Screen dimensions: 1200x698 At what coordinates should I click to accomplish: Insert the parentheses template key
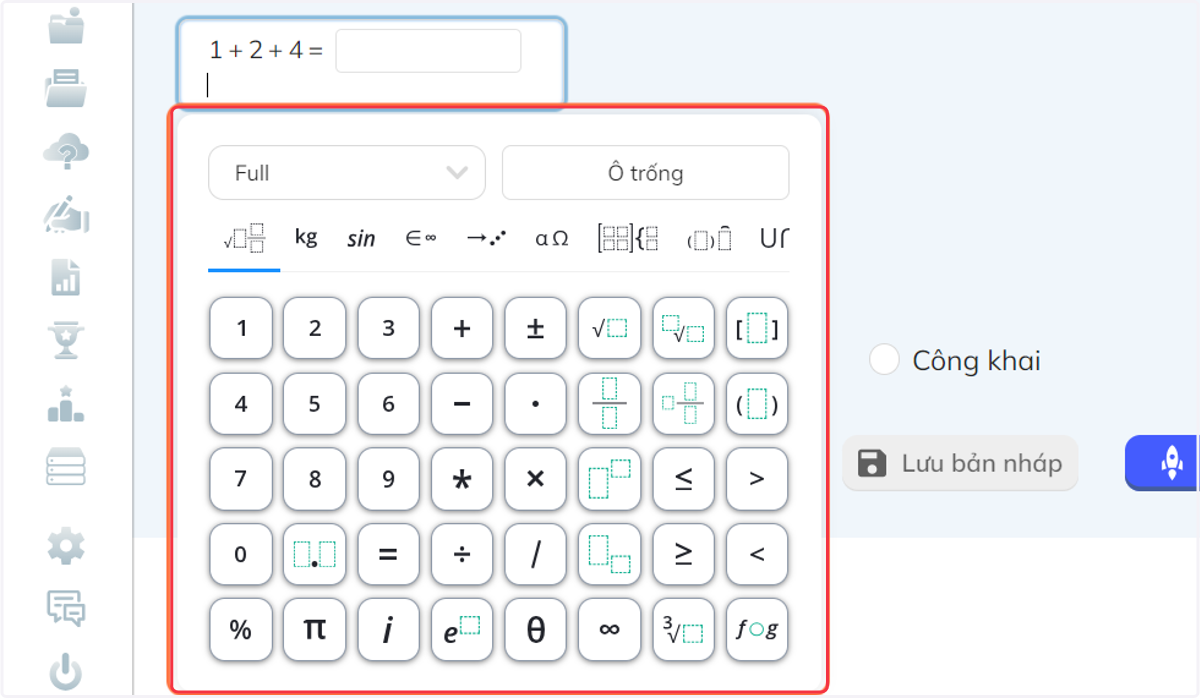(x=757, y=404)
